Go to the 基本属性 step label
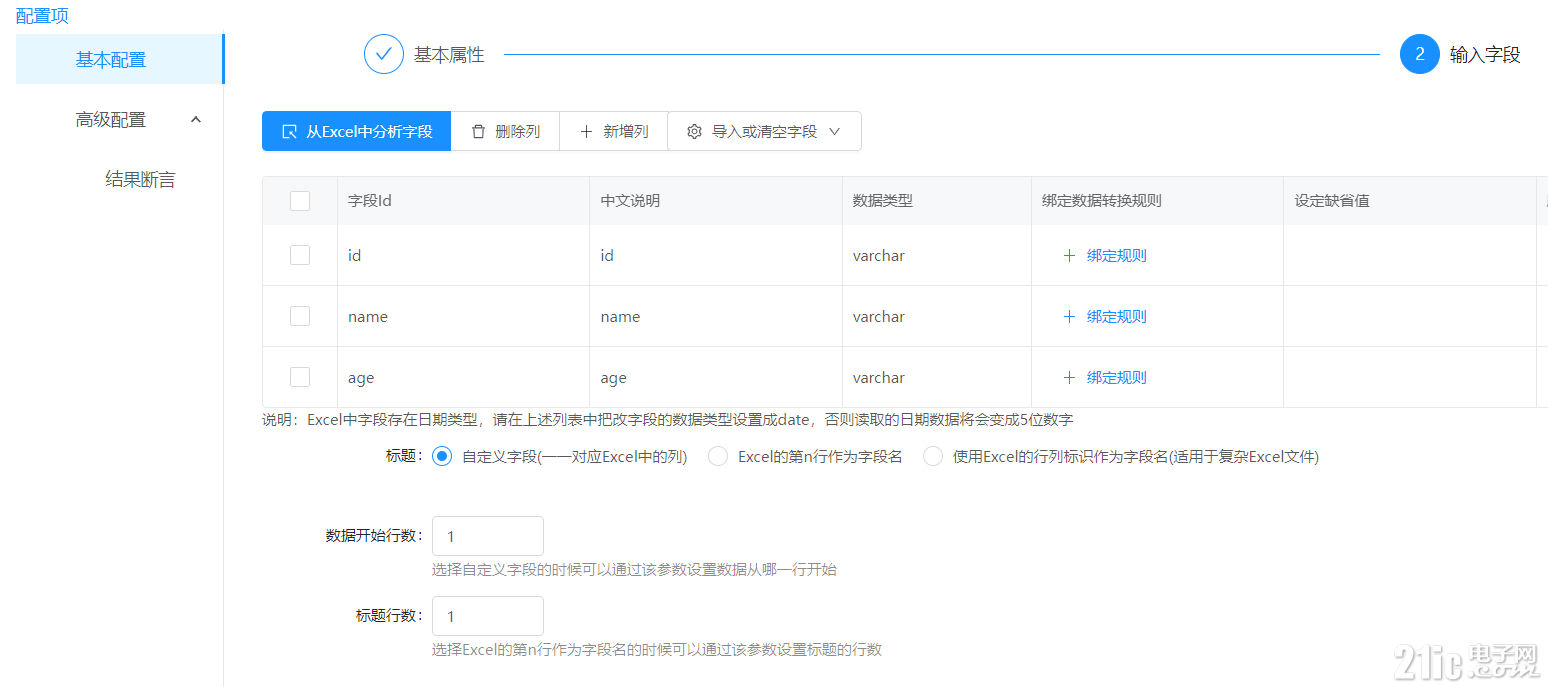Viewport: 1548px width, 687px height. (x=449, y=55)
